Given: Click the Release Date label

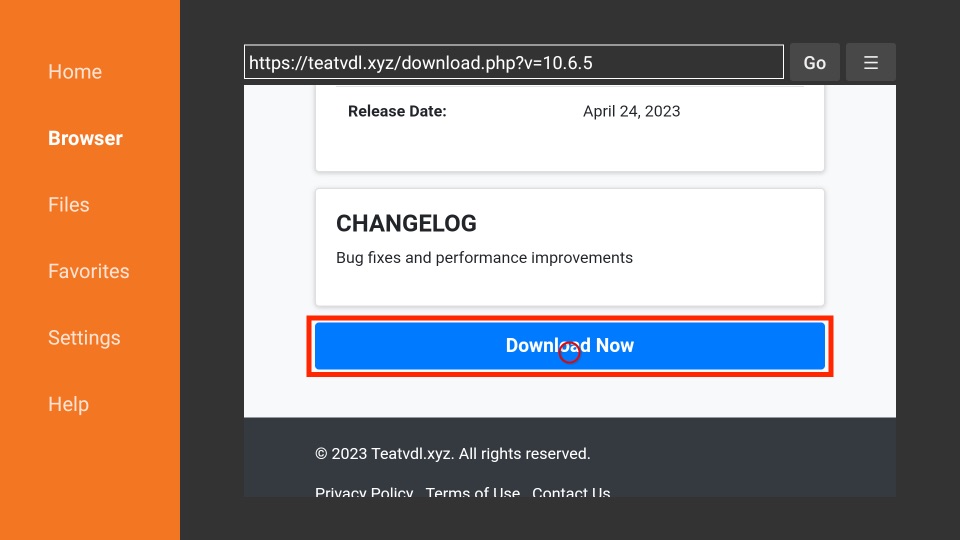Looking at the screenshot, I should pyautogui.click(x=397, y=111).
